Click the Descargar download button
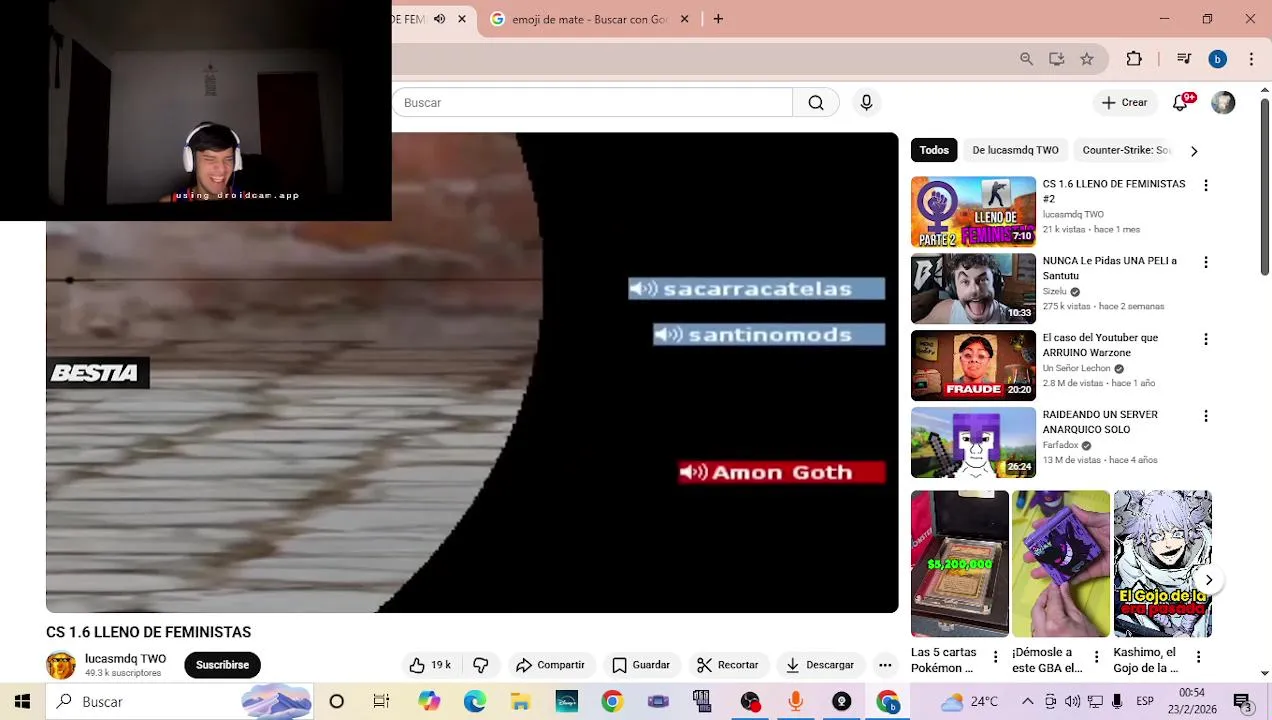The image size is (1272, 720). pos(820,665)
